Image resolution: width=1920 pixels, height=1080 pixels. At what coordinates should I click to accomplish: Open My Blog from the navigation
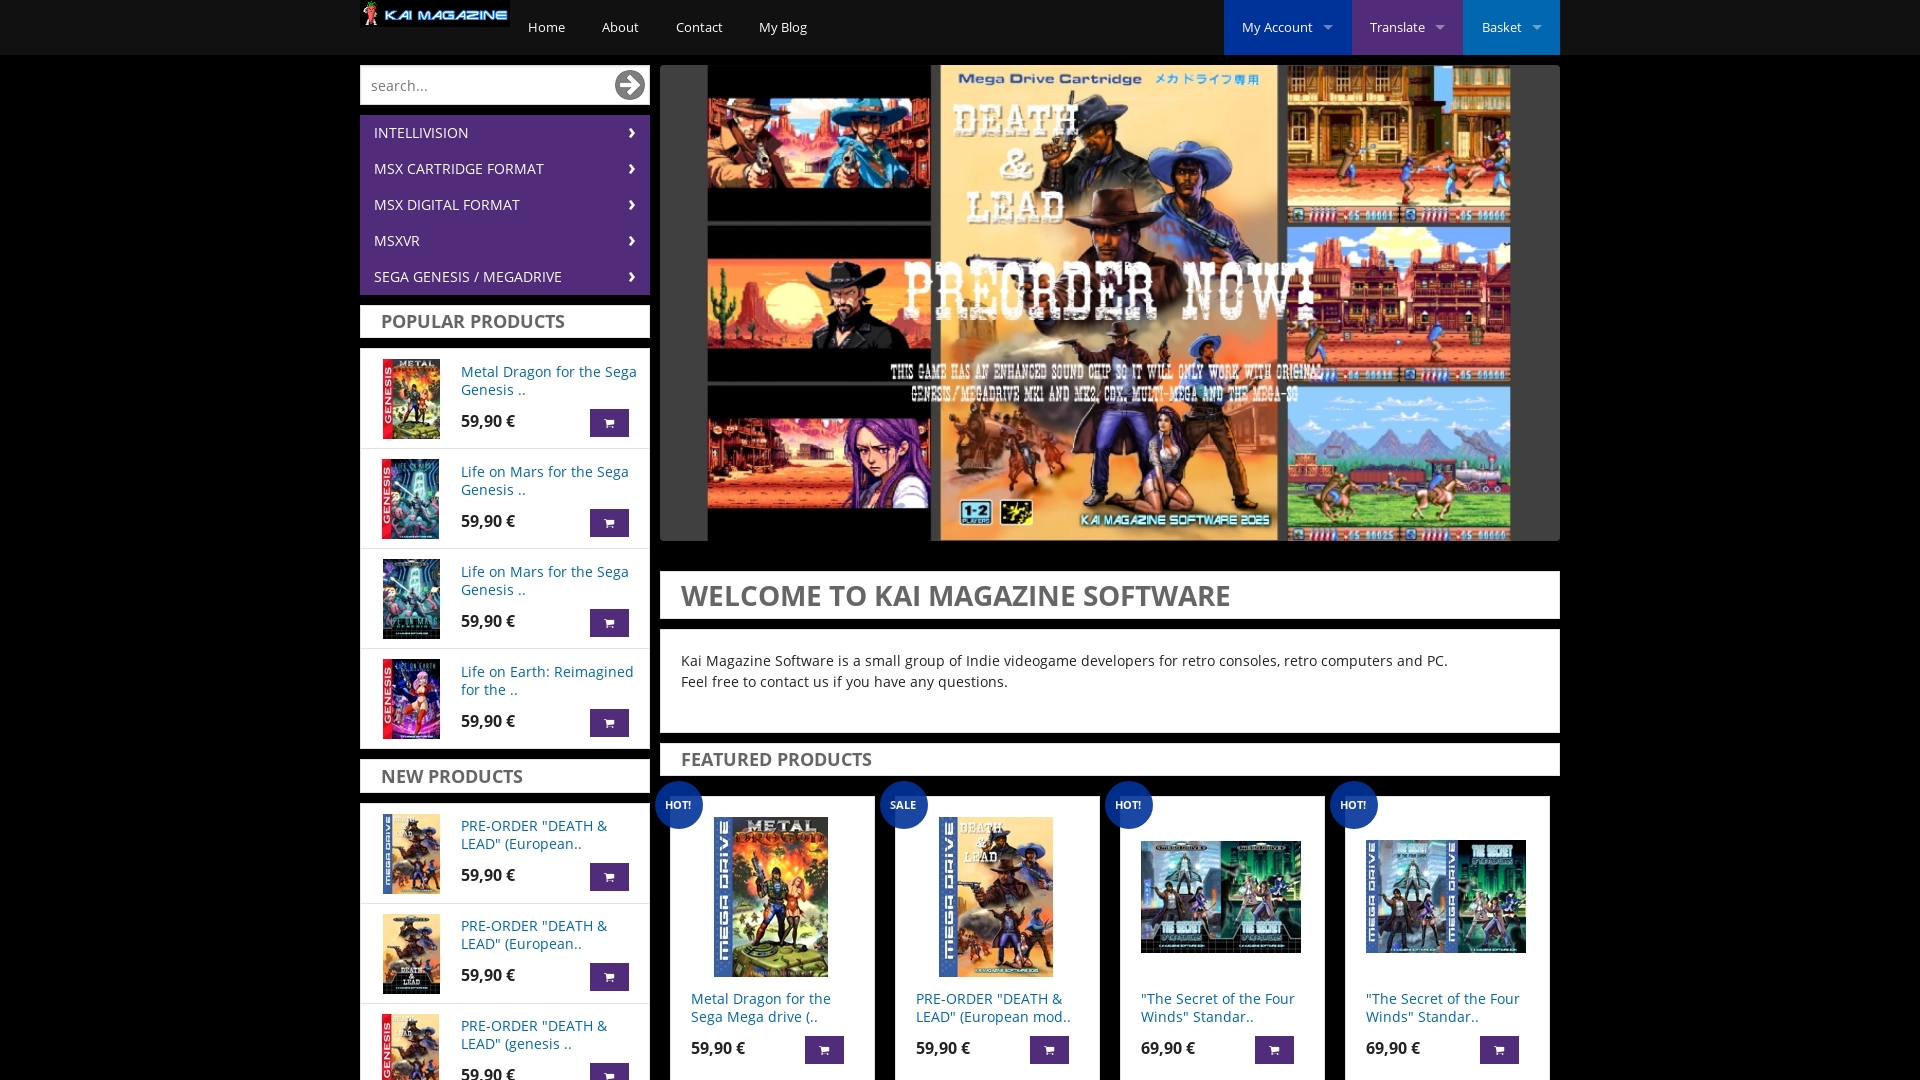(783, 27)
